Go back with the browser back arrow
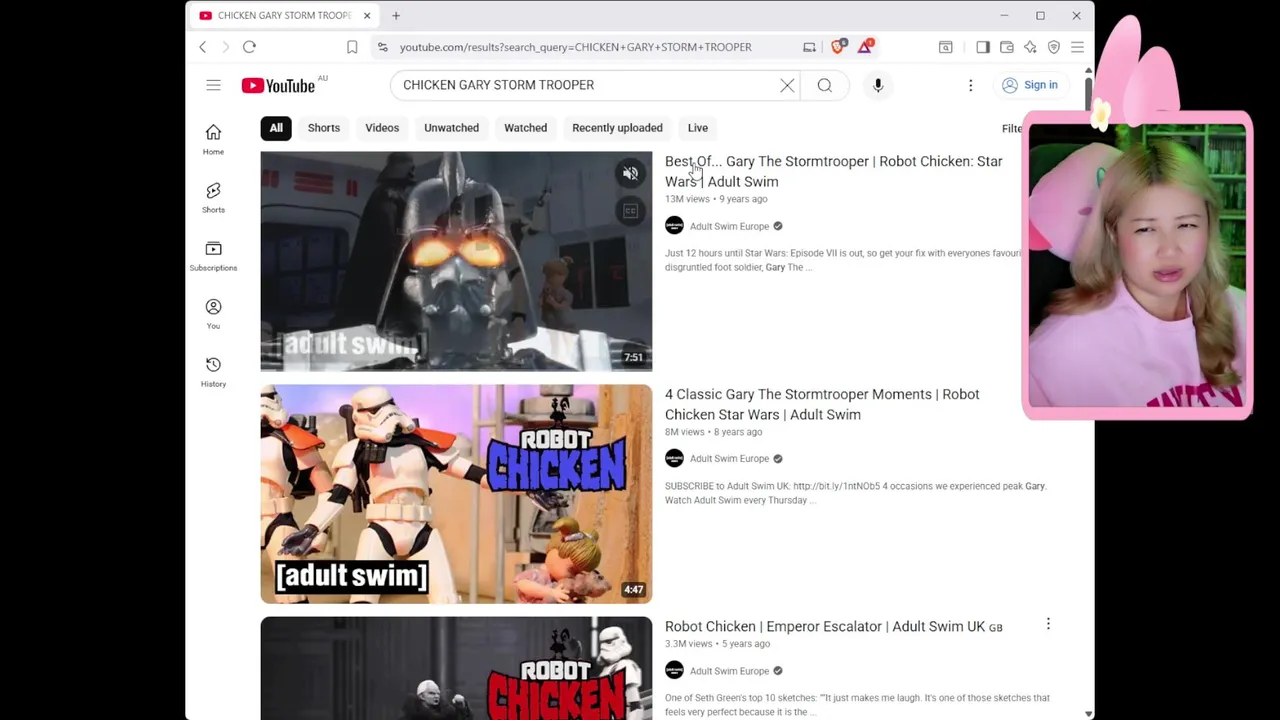 tap(203, 47)
